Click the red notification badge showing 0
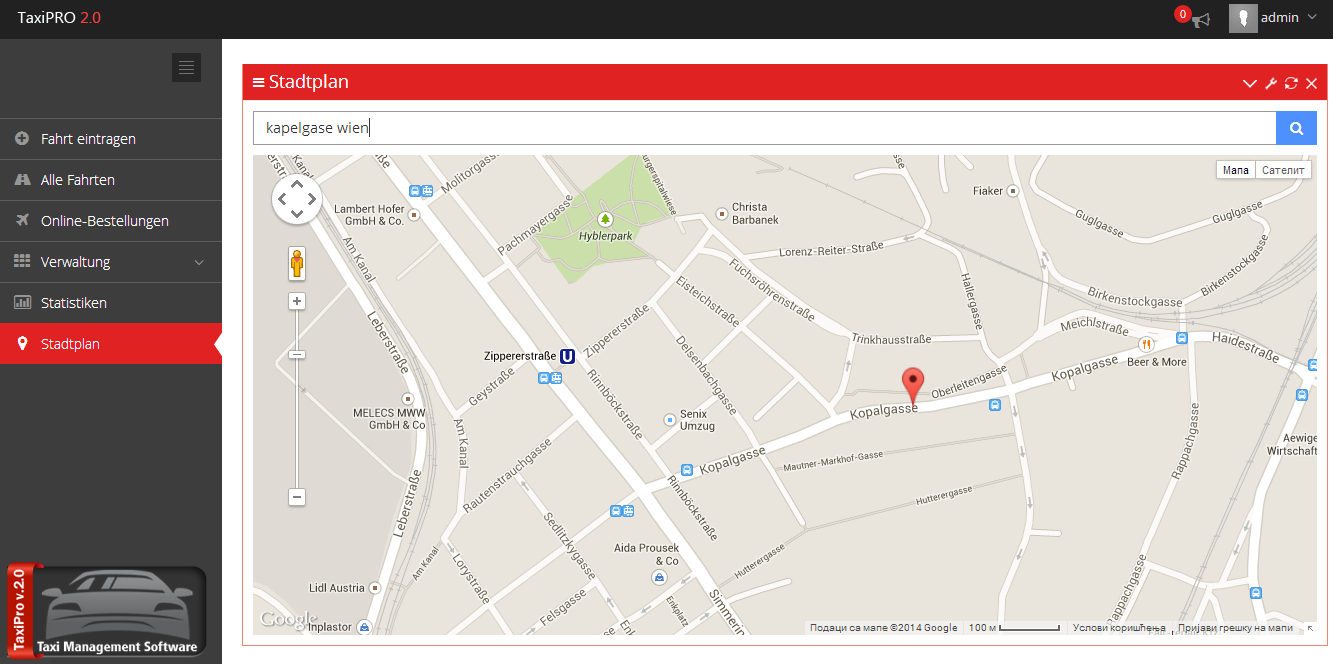The image size is (1333, 664). [1183, 14]
